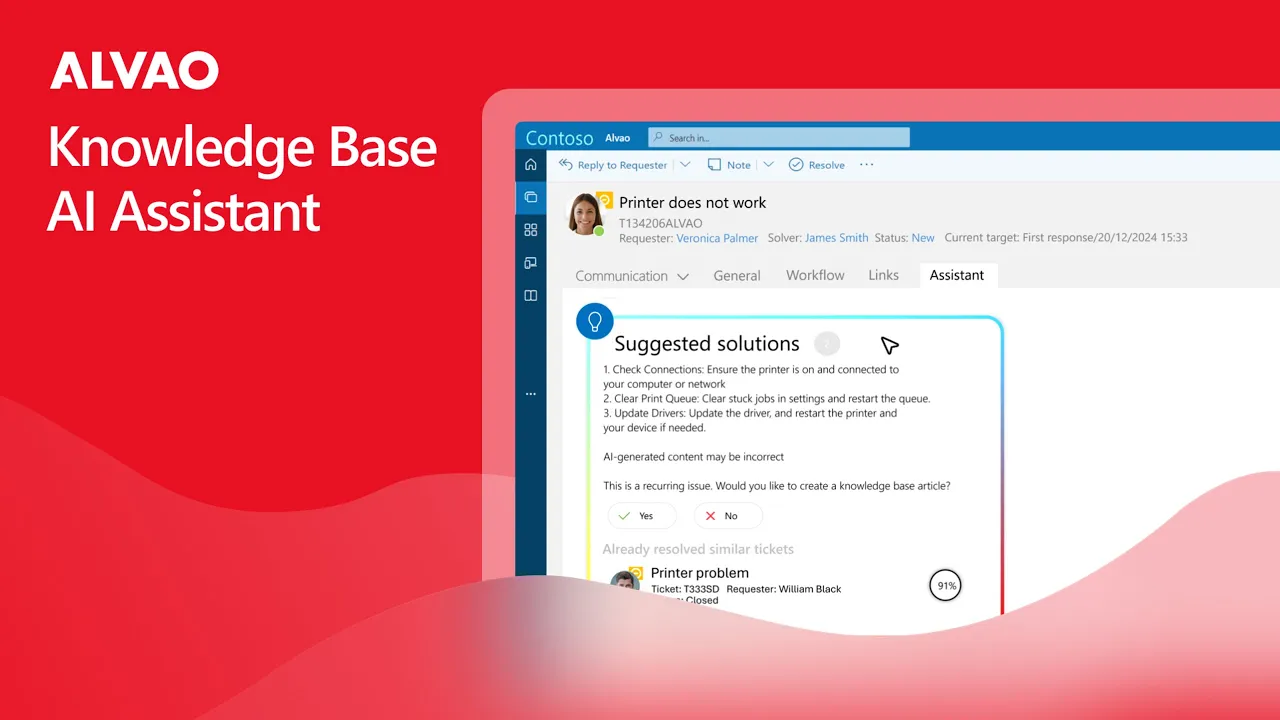Click the New status link
This screenshot has width=1280, height=720.
(923, 238)
